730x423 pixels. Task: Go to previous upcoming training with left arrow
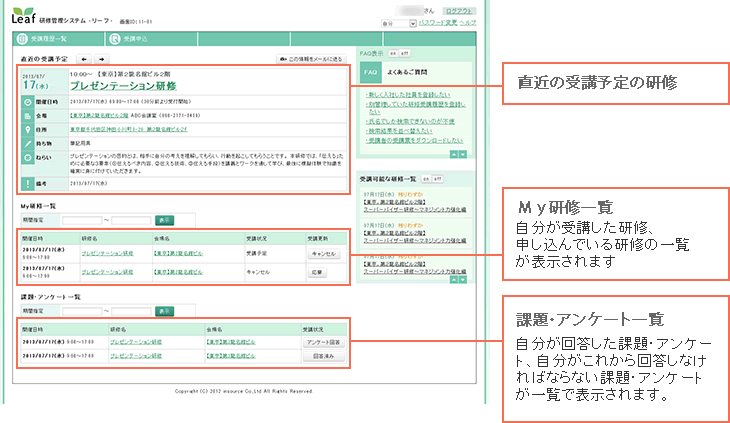coord(84,59)
